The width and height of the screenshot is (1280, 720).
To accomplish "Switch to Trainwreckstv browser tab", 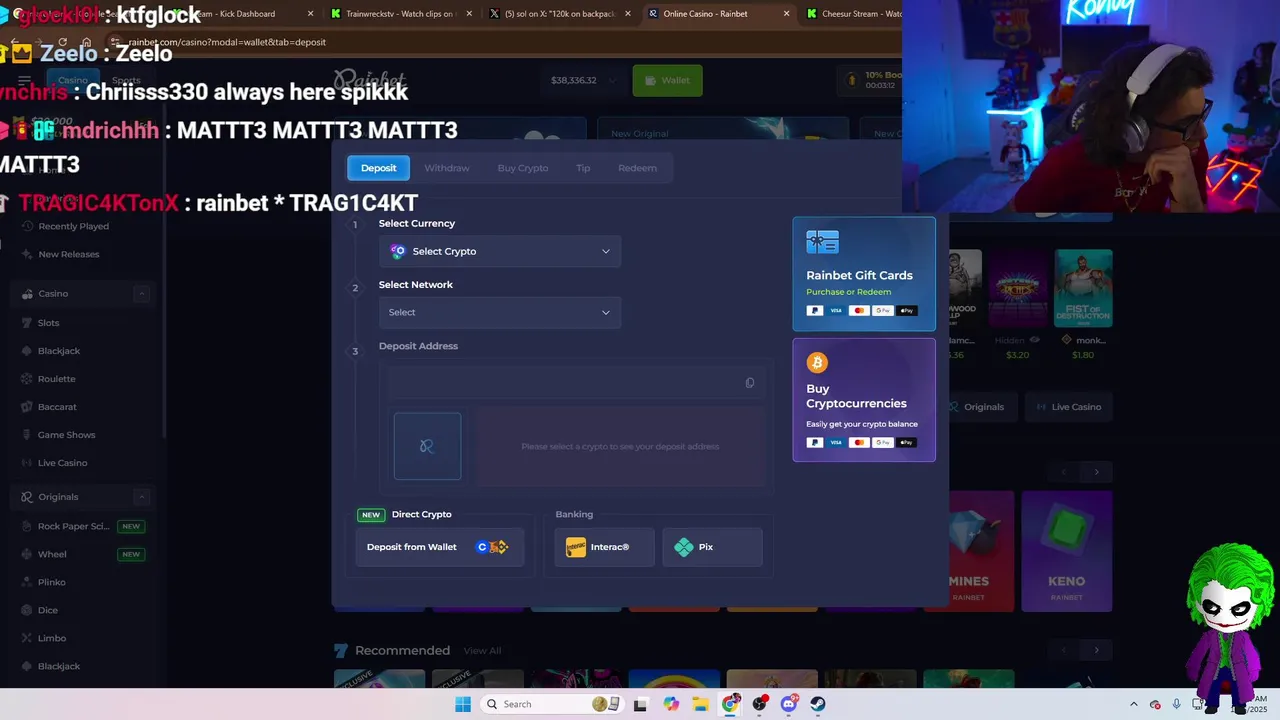I will click(400, 14).
